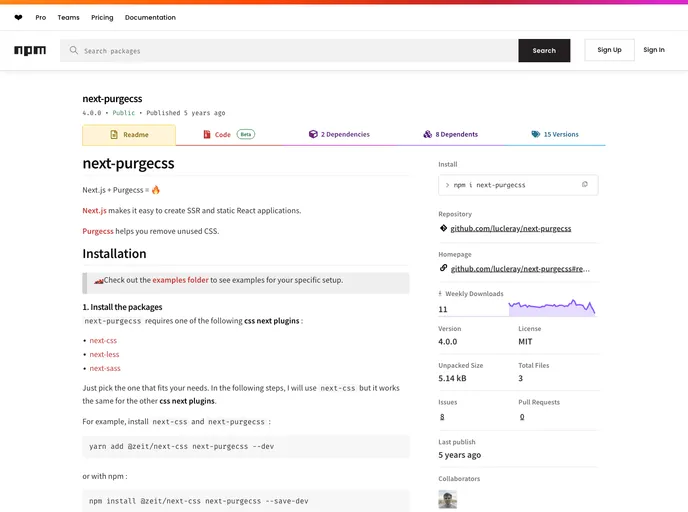Click the magnifier icon in search box
Viewport: 688px width, 512px height.
(x=74, y=50)
